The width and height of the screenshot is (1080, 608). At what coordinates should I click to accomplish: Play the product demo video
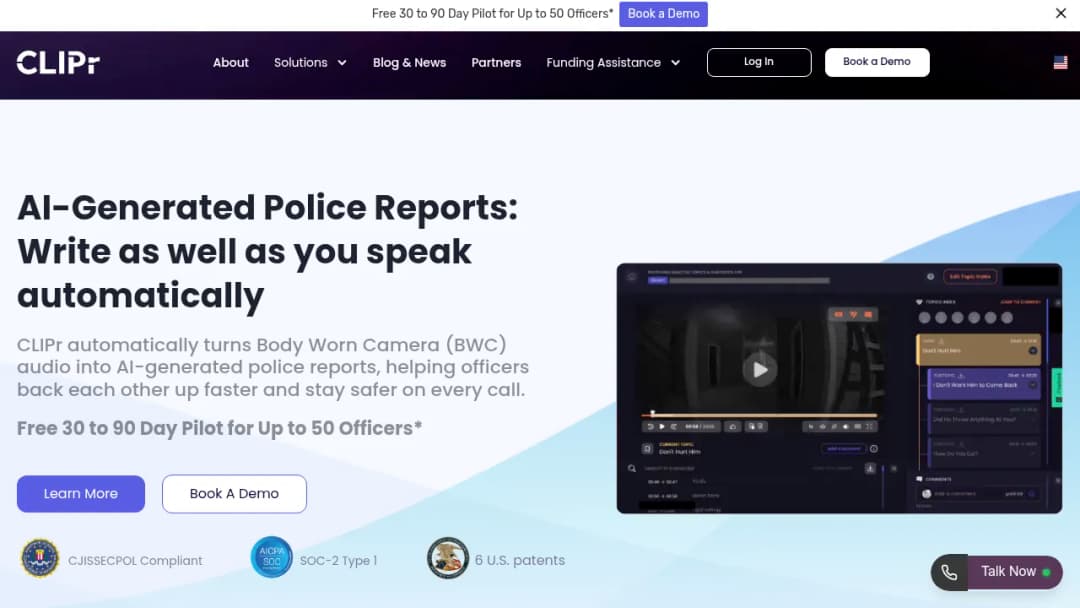click(759, 370)
